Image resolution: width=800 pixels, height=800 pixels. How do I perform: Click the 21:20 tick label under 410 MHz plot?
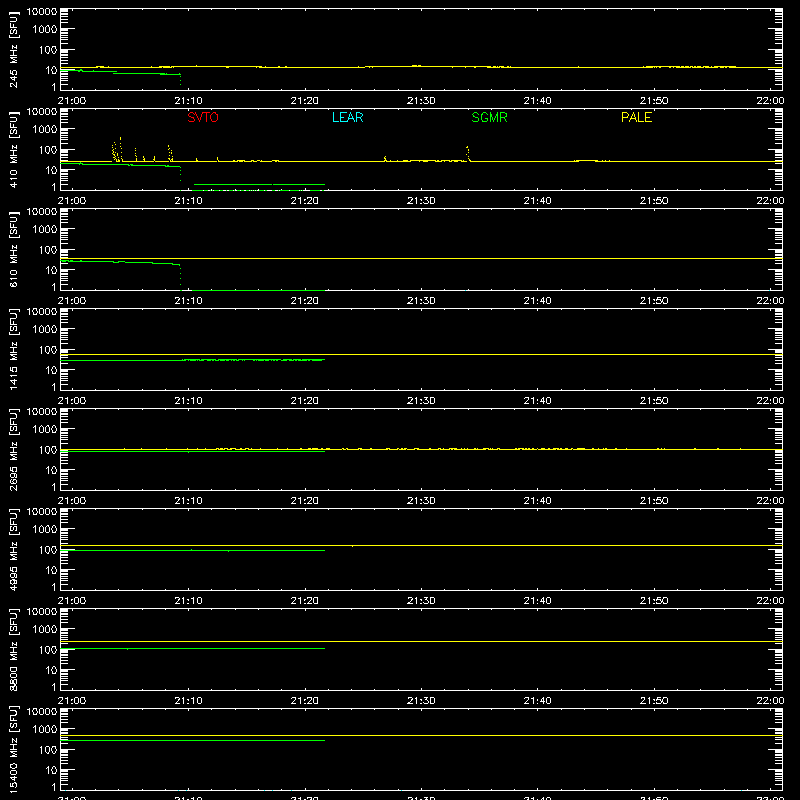[305, 201]
